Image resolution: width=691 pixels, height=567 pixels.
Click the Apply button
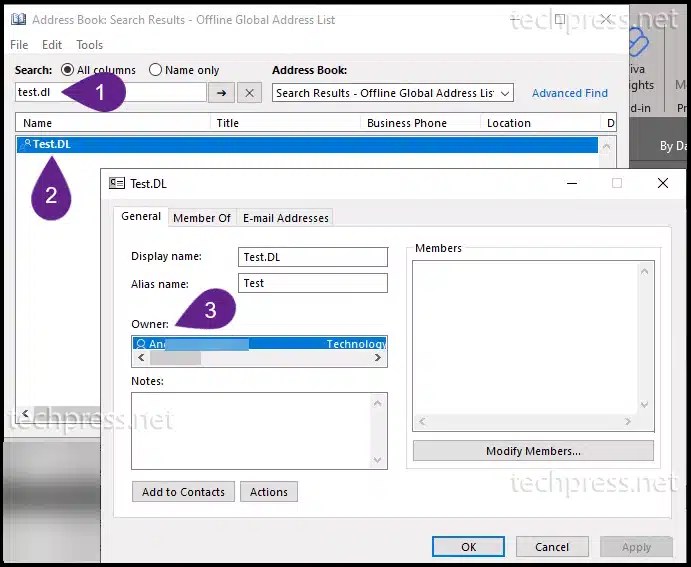point(636,547)
